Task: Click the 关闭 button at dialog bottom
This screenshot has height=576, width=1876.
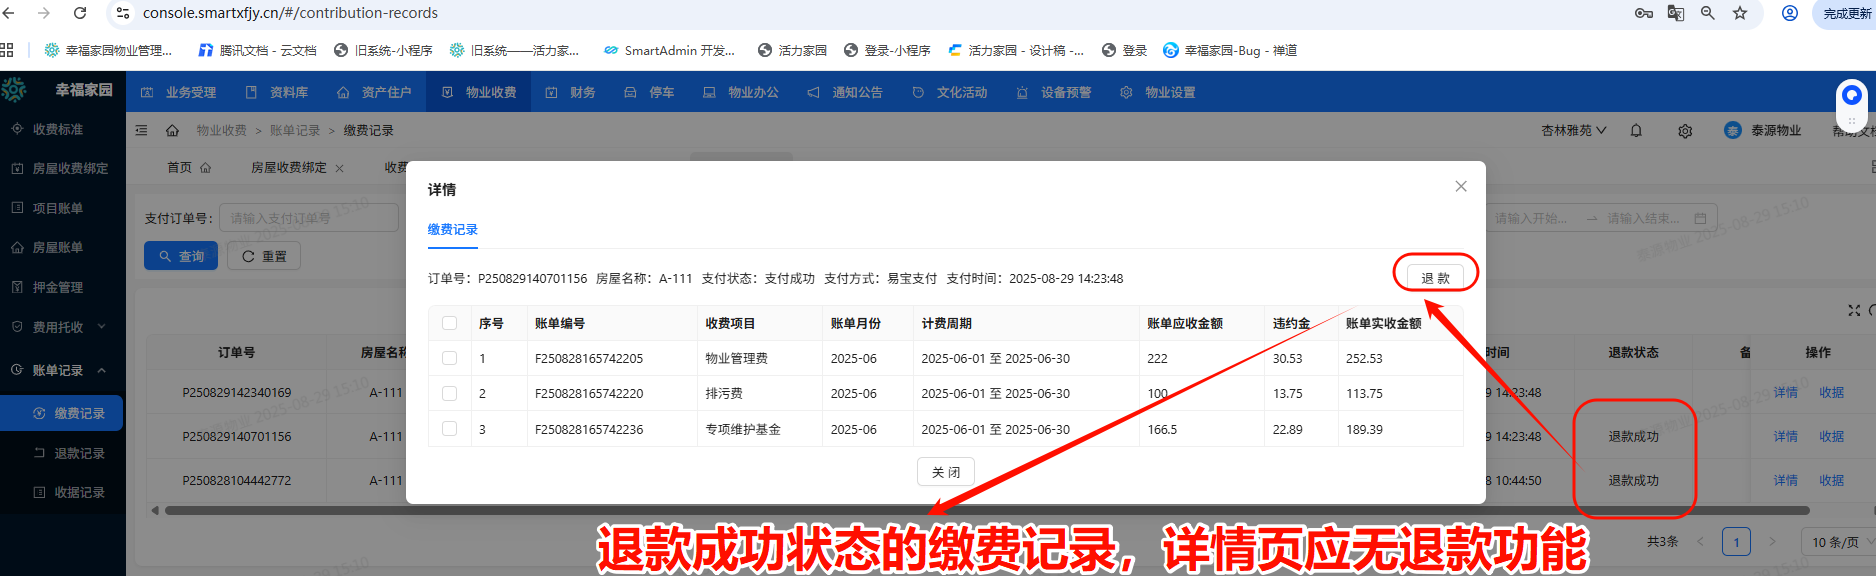Action: (945, 472)
